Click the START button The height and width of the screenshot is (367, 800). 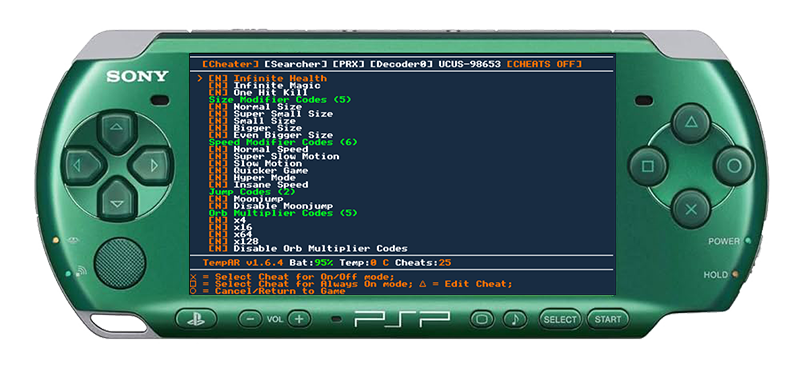[608, 320]
